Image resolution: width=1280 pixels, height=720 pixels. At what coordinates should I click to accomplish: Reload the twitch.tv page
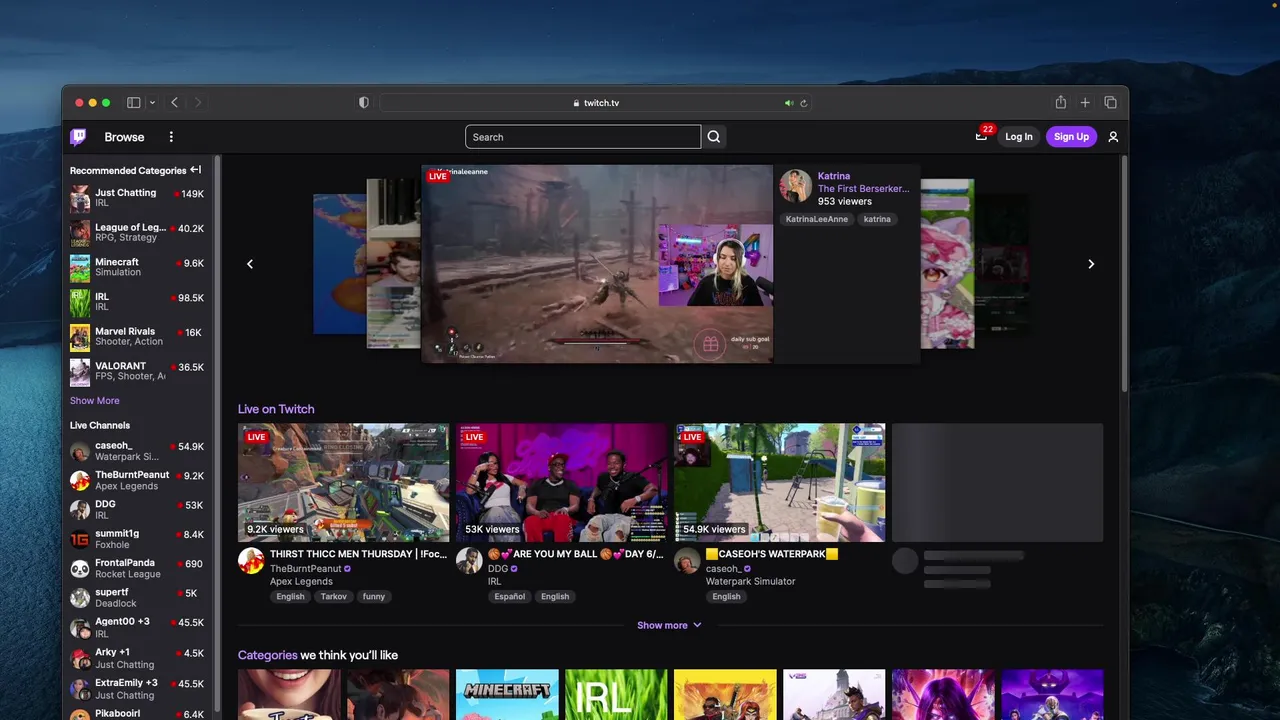point(803,103)
